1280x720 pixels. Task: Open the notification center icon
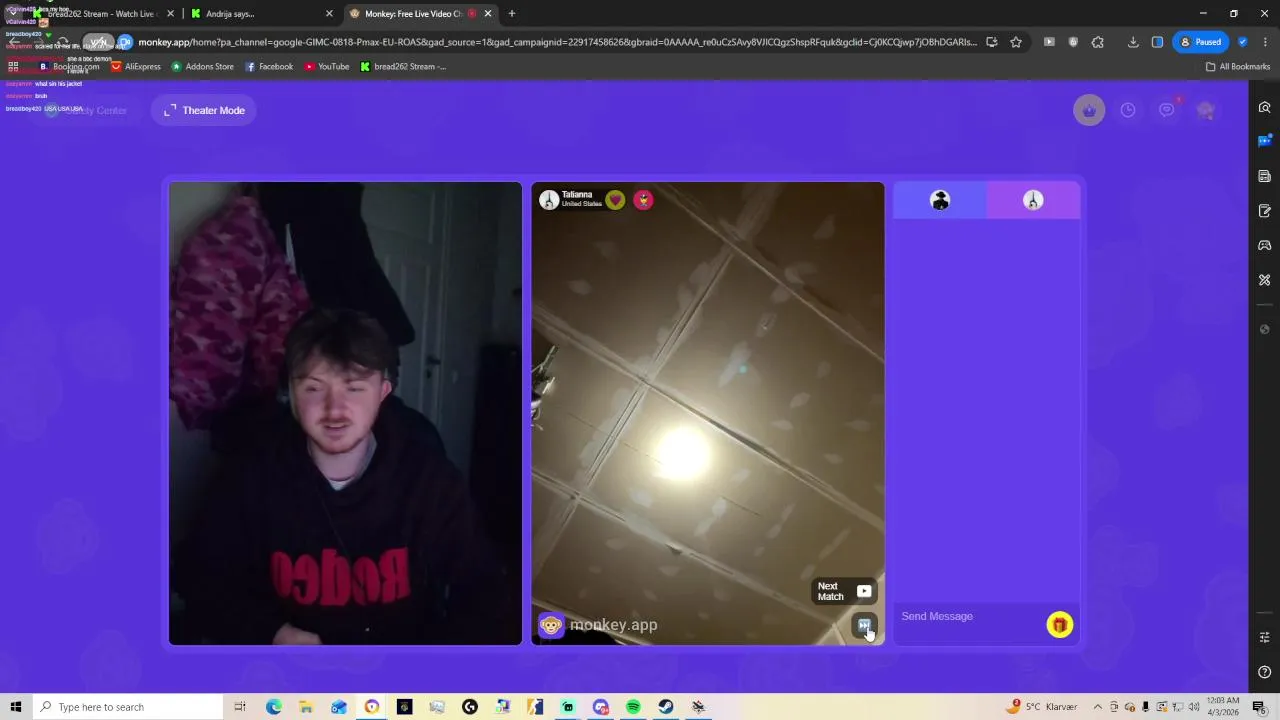1258,707
